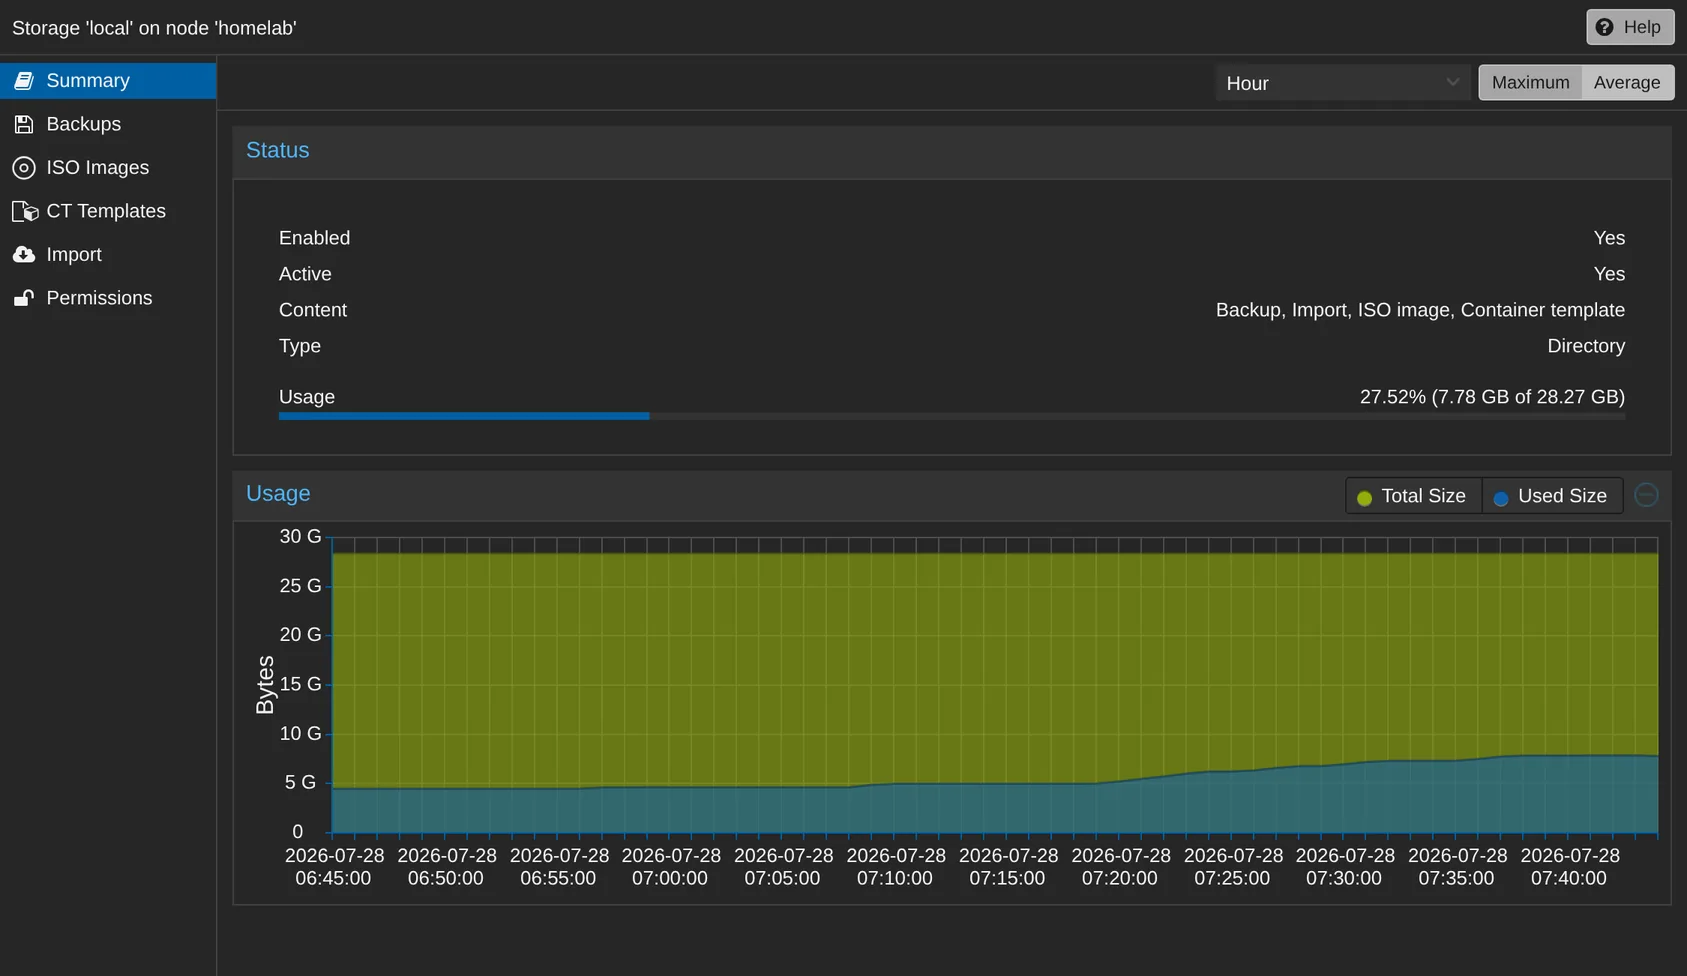This screenshot has width=1687, height=976.
Task: Toggle the Total Size series label
Action: tap(1423, 496)
